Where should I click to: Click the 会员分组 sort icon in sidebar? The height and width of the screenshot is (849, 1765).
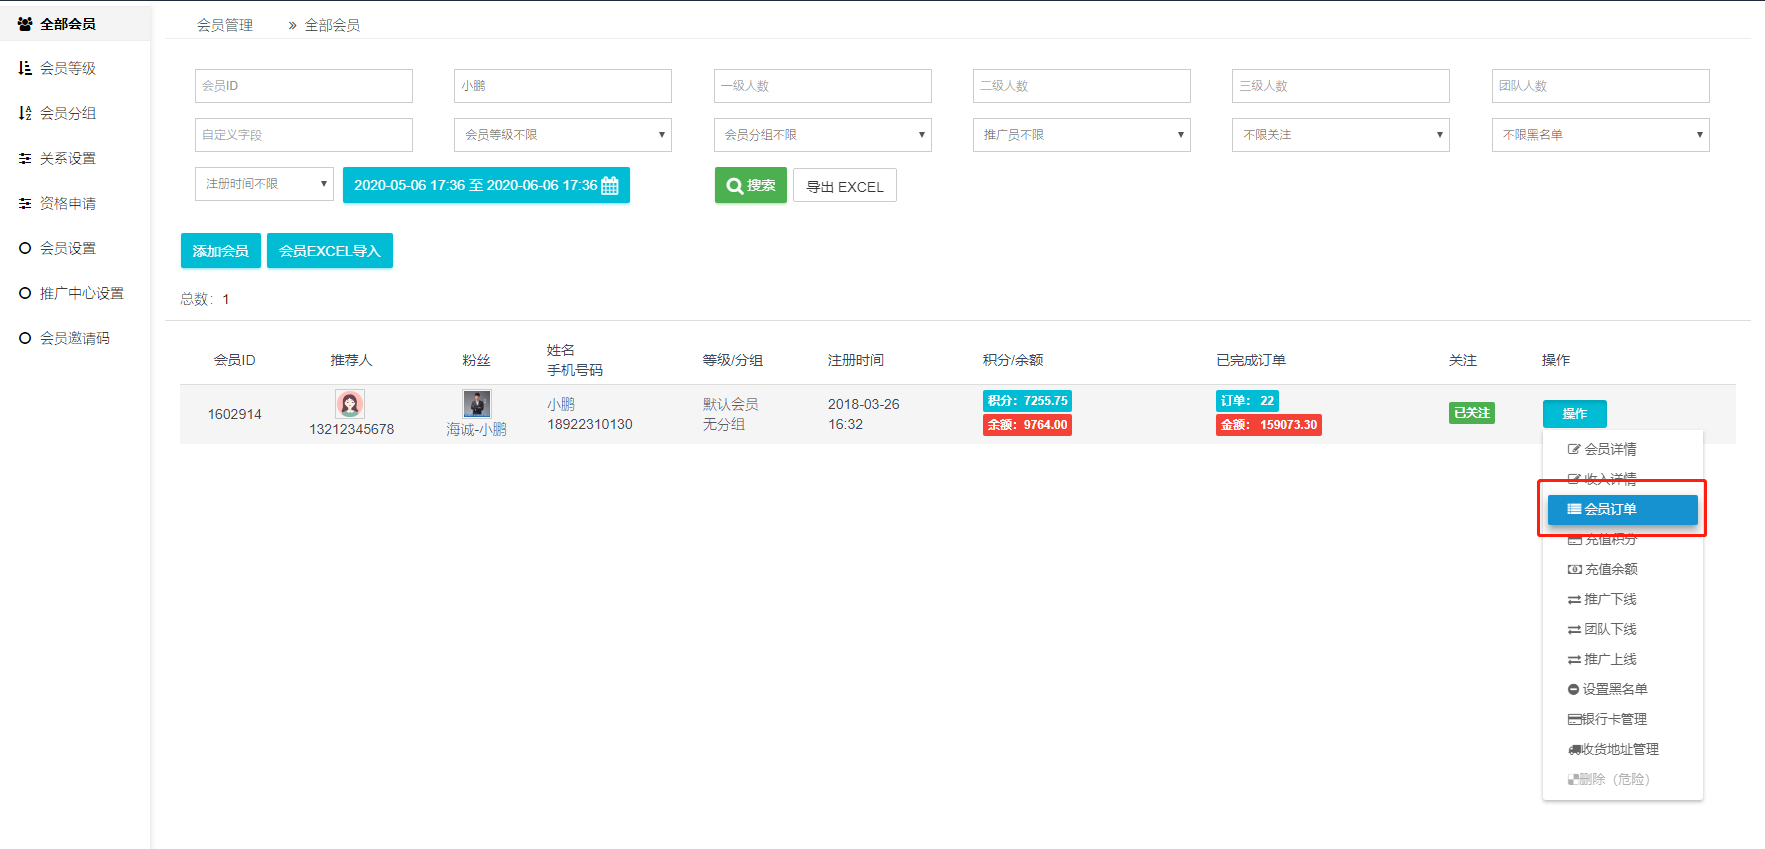point(25,113)
